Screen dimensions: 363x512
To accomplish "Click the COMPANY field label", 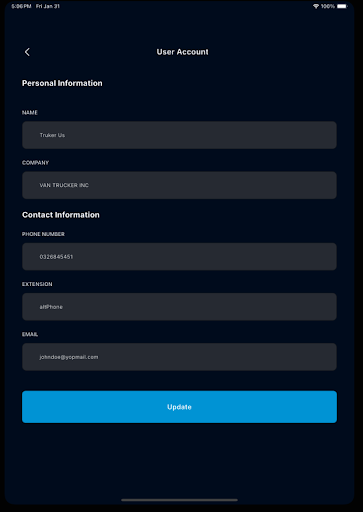I will tap(35, 163).
